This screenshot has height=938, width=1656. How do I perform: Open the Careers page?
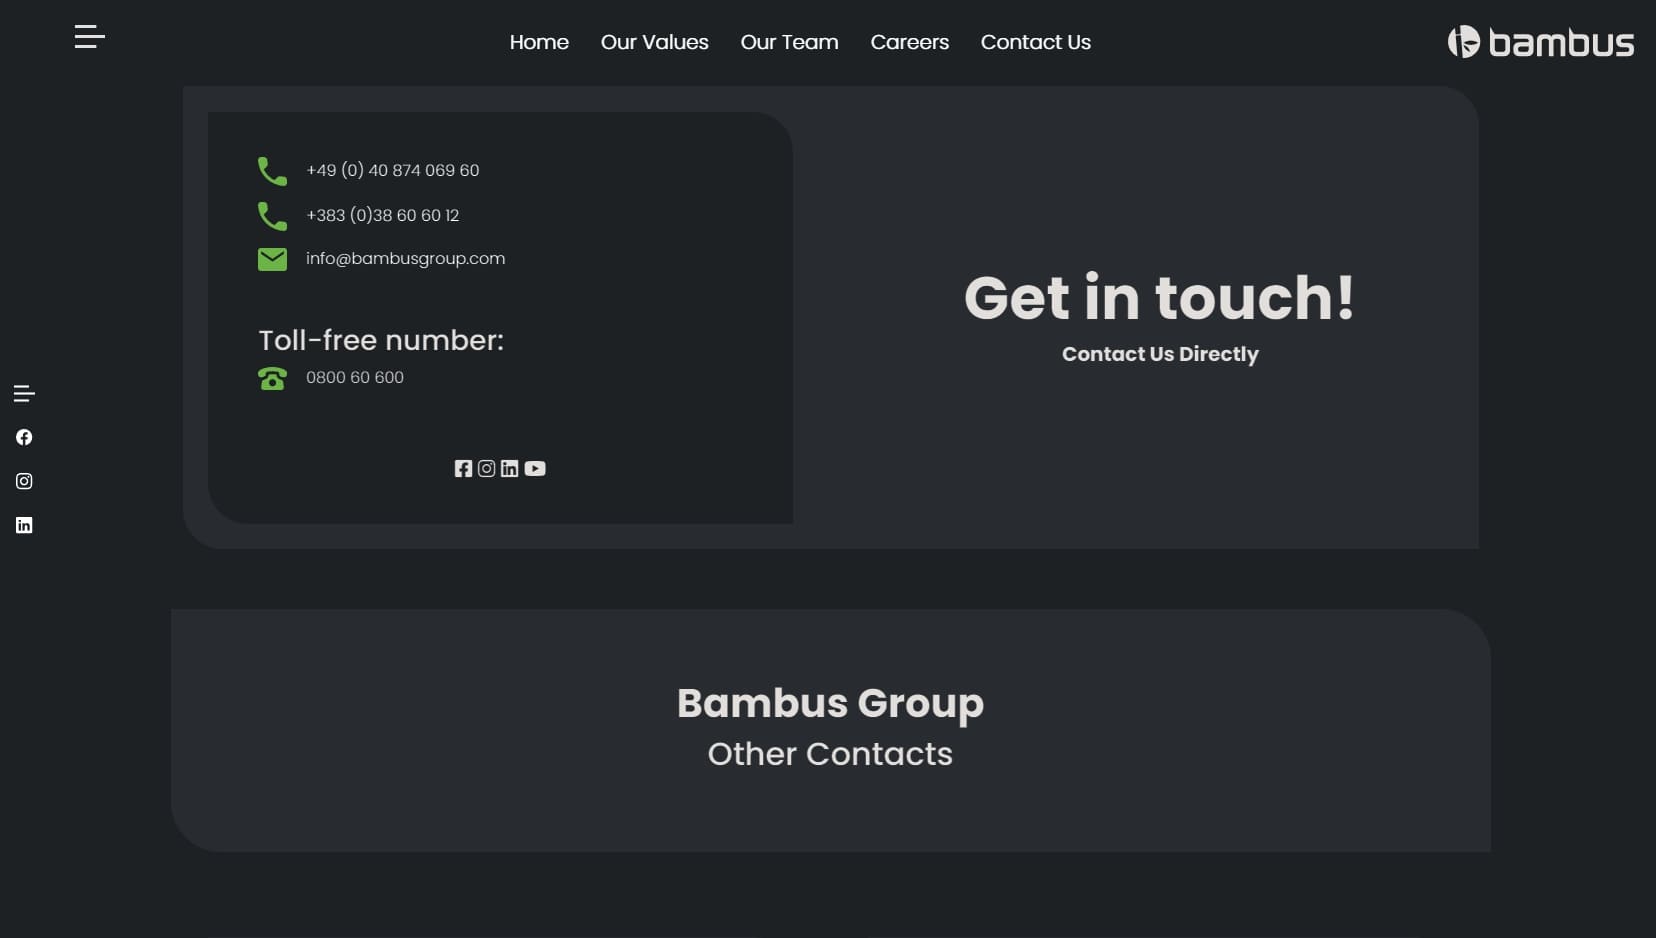[909, 42]
